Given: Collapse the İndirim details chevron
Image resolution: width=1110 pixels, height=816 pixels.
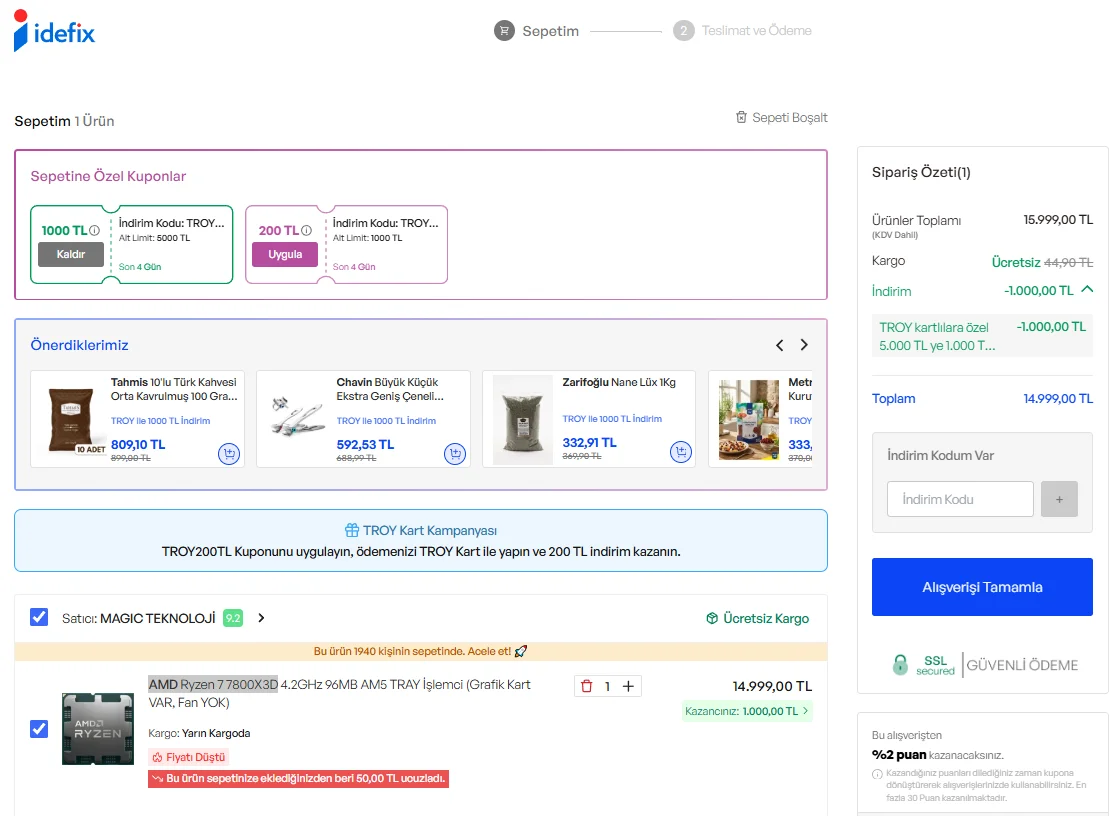Looking at the screenshot, I should [x=1087, y=289].
